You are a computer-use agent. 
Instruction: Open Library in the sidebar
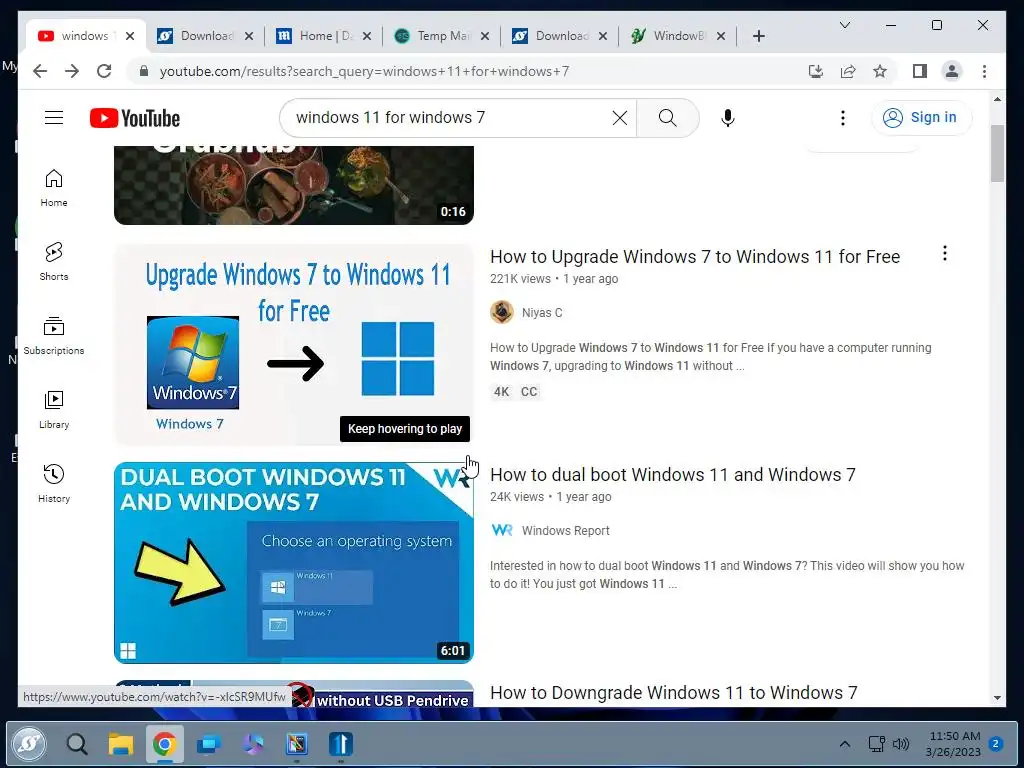point(54,410)
